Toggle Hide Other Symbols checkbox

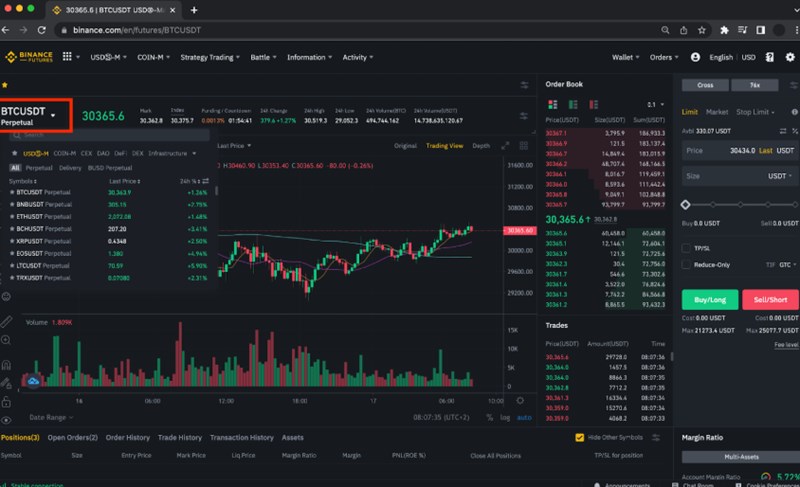click(x=580, y=437)
